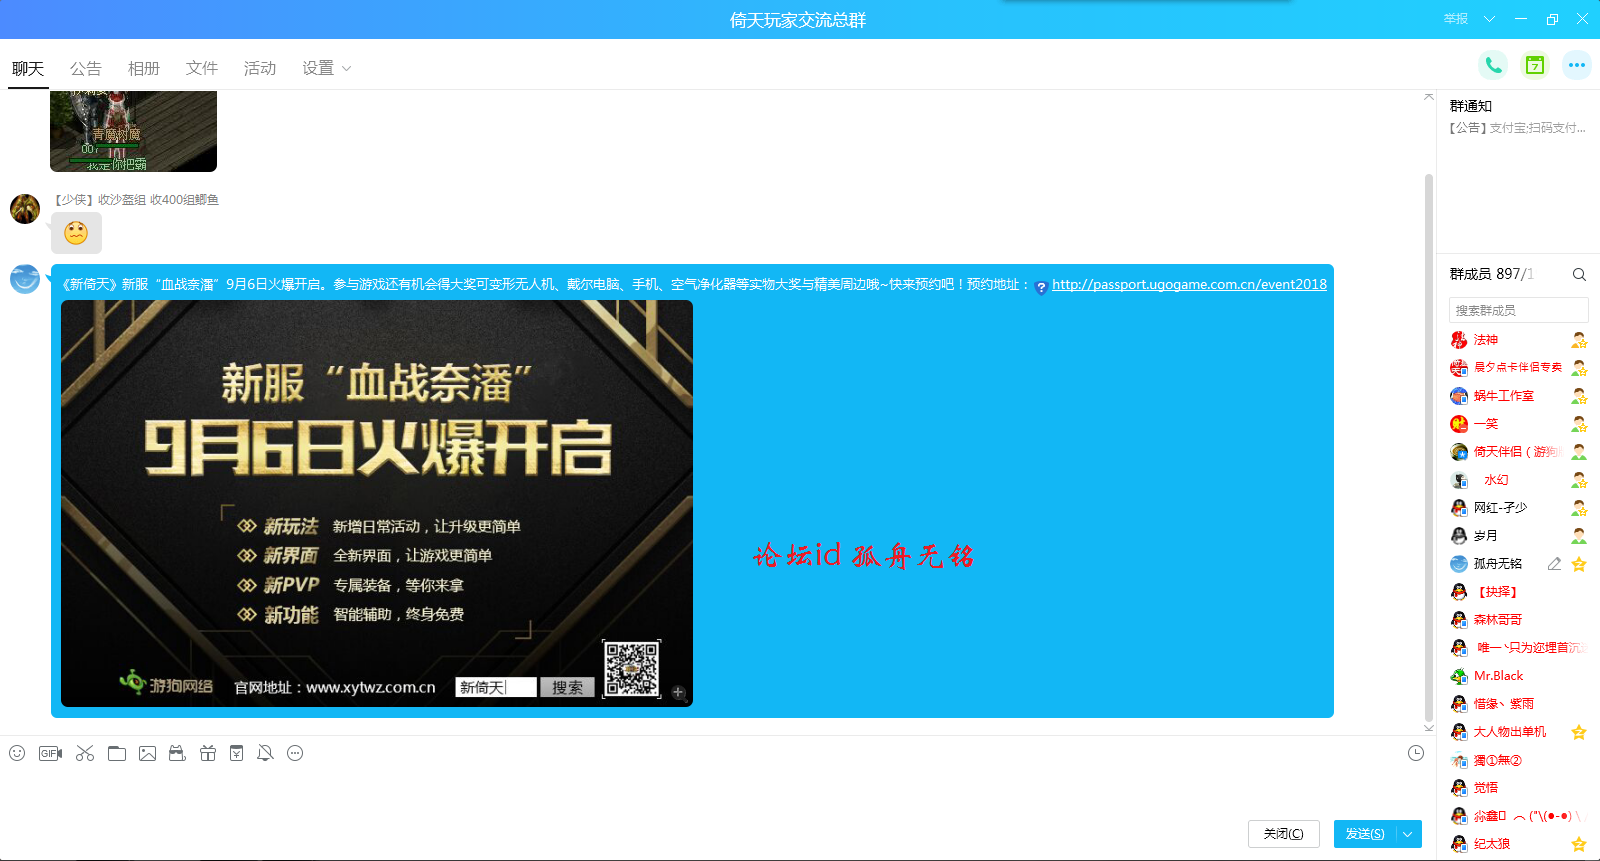Click the avatar of the 少侠 message sender
The width and height of the screenshot is (1600, 861).
[25, 209]
